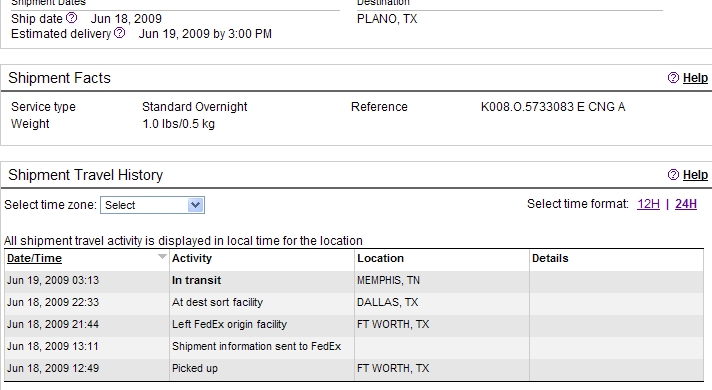Click the Location column header
The height and width of the screenshot is (390, 712).
point(381,258)
